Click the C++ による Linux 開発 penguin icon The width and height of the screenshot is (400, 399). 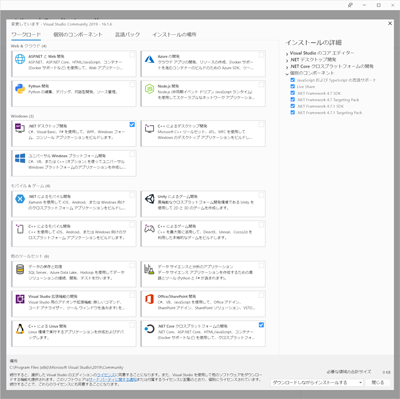20,329
